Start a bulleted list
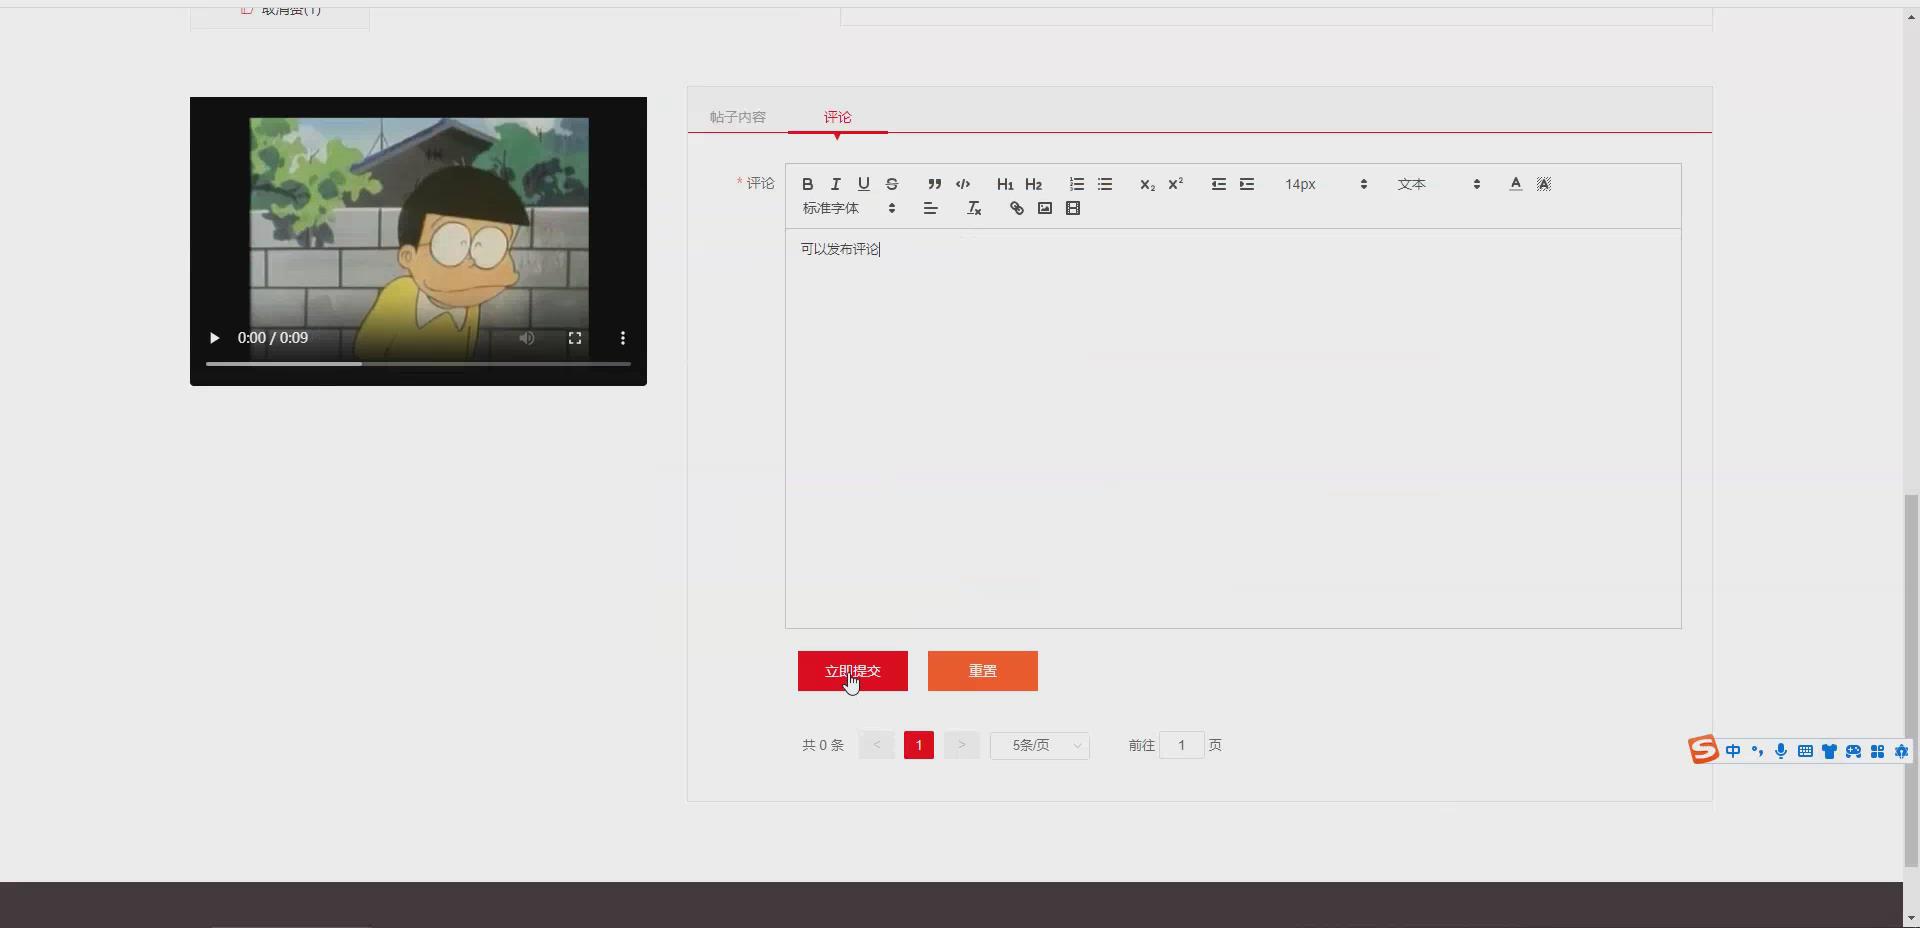This screenshot has height=928, width=1920. (1105, 184)
